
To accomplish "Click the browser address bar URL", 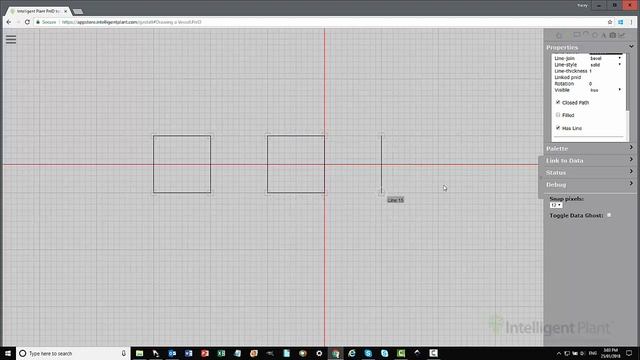I will click(131, 22).
